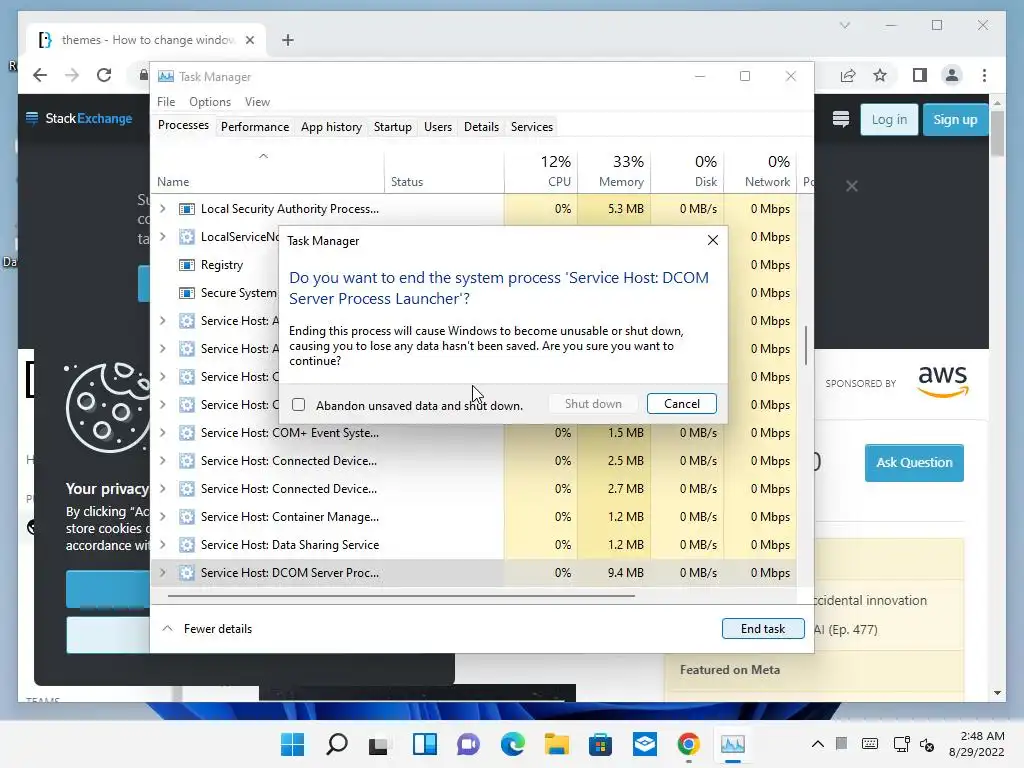The width and height of the screenshot is (1024, 768).
Task: Expand Service Host: Data Sharing Service row
Action: 163,545
